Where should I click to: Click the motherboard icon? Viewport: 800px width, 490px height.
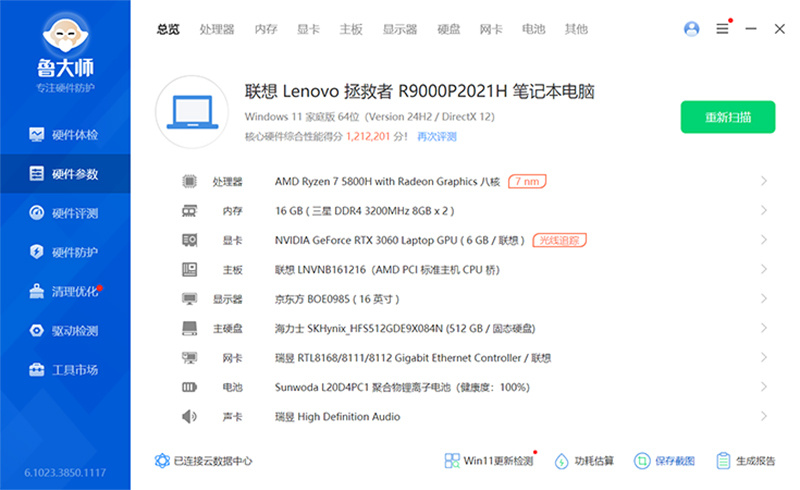click(189, 270)
